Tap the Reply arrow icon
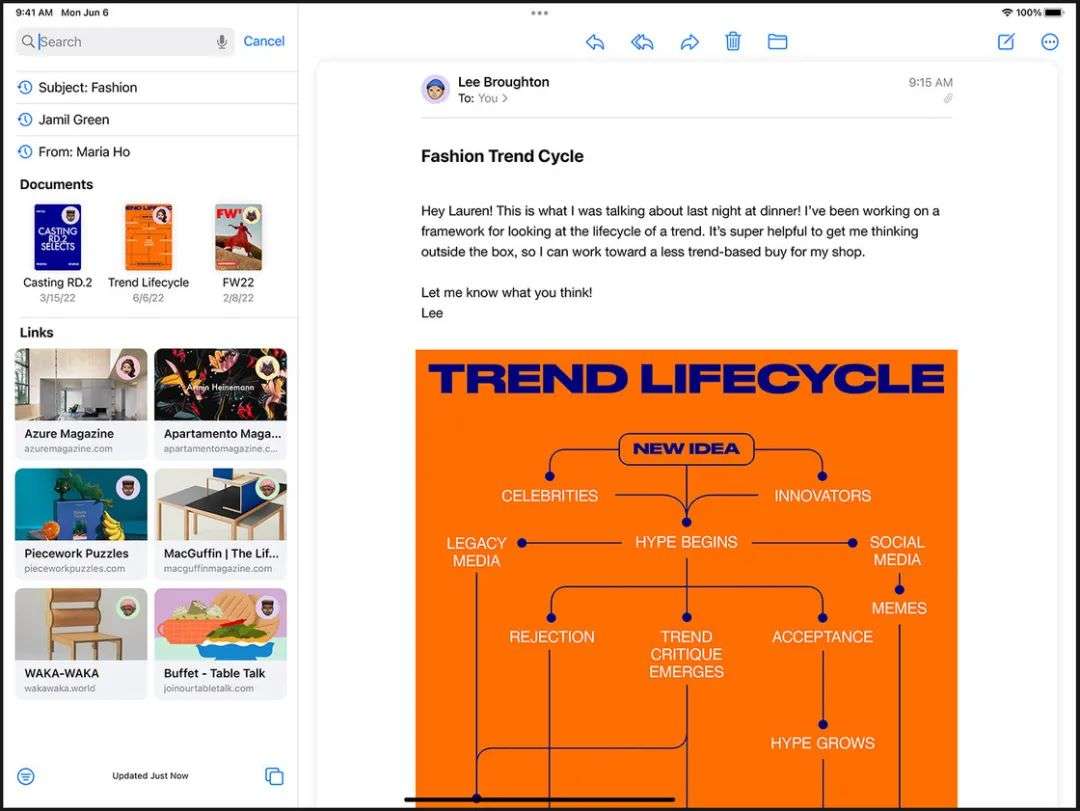This screenshot has width=1080, height=811. [x=595, y=42]
